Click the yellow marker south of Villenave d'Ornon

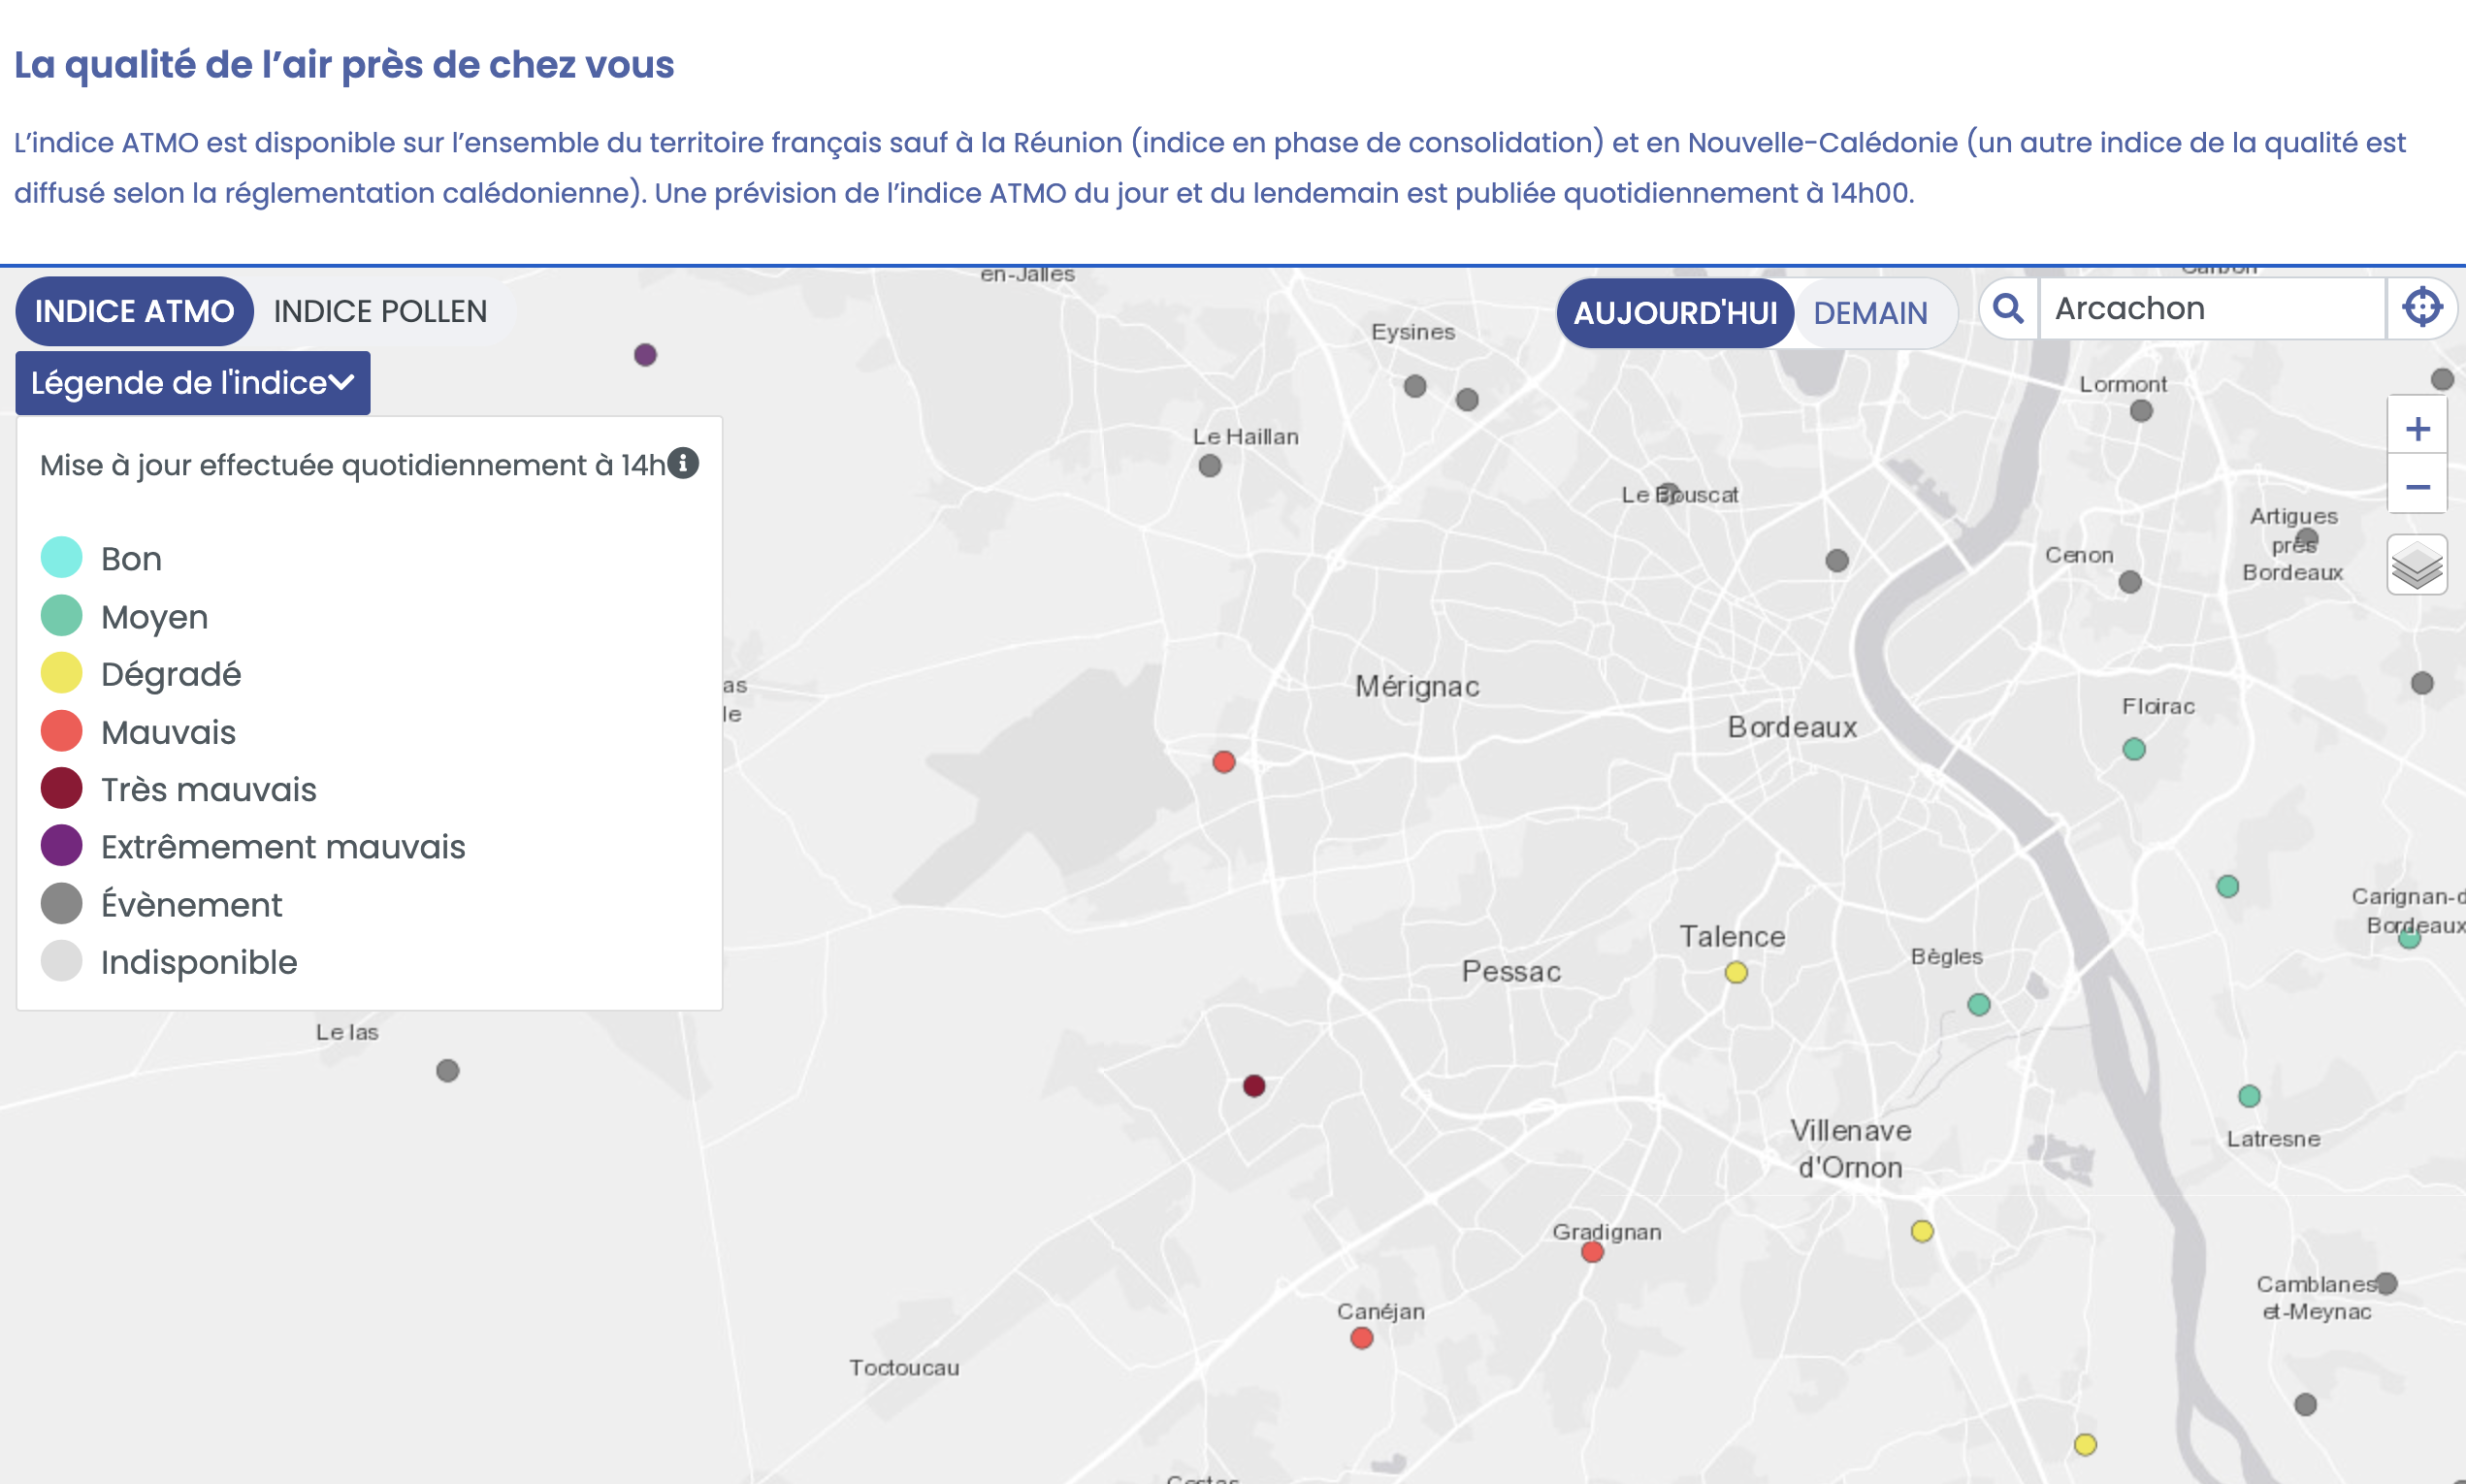coord(1922,1231)
